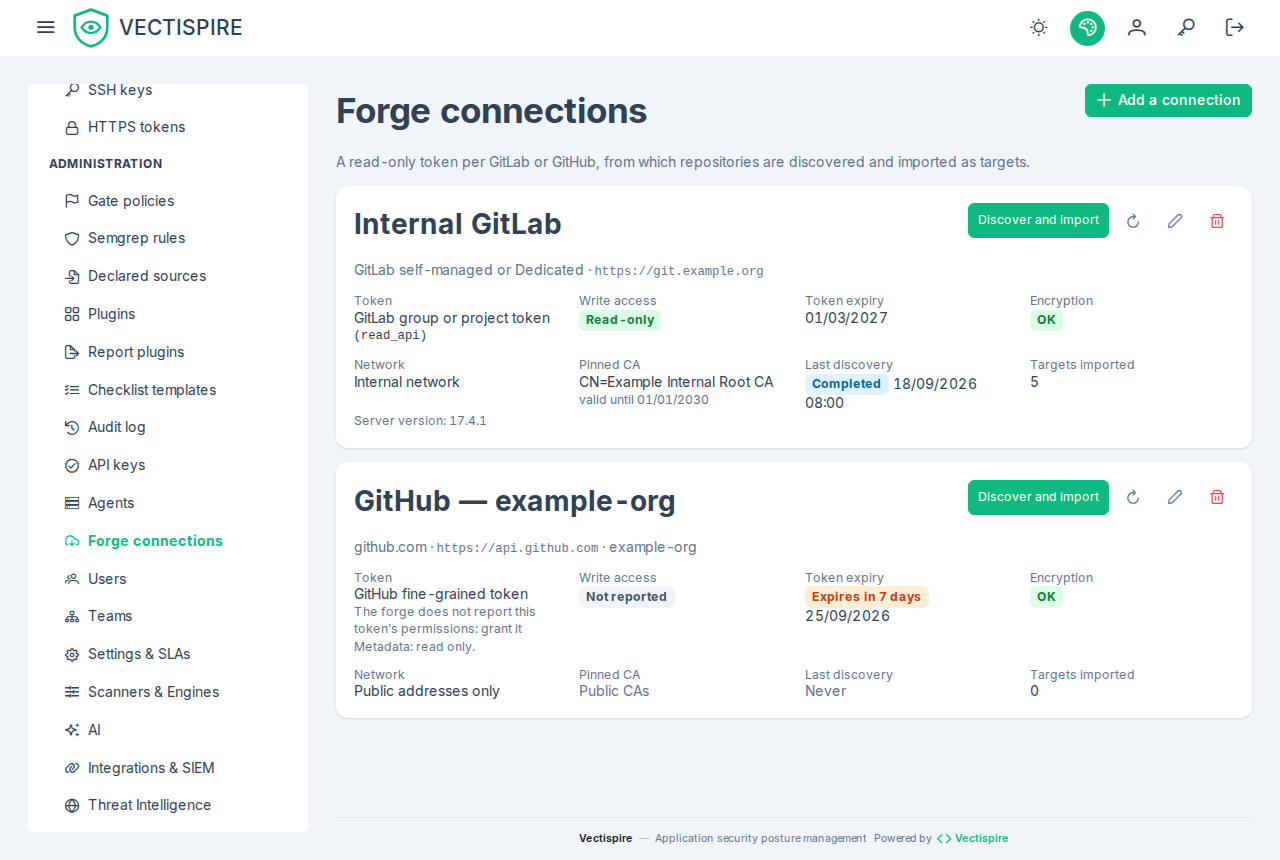Click the logout icon
This screenshot has width=1280, height=860.
(x=1235, y=27)
